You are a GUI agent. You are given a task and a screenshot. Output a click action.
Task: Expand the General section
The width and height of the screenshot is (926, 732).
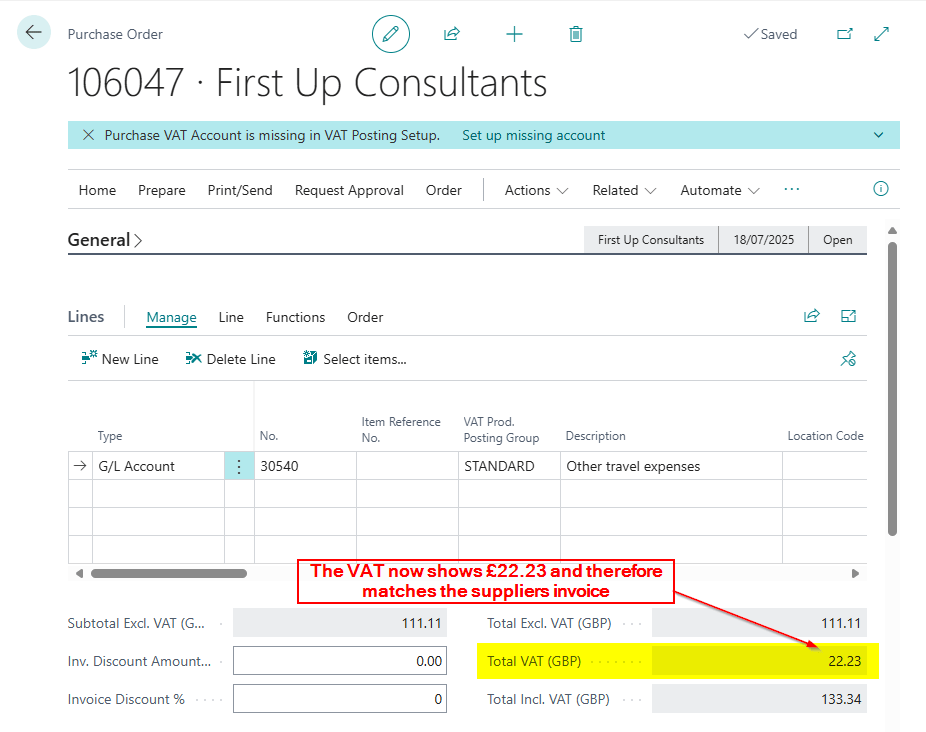coord(105,240)
